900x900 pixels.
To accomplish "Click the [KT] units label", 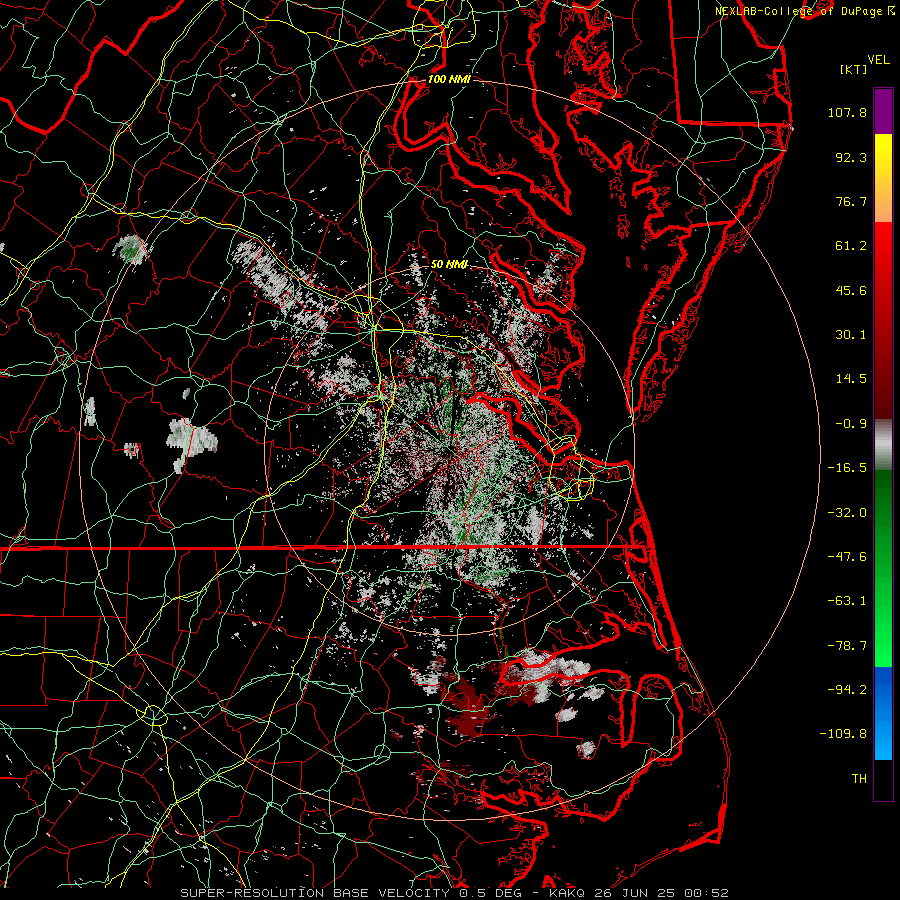I will (x=854, y=69).
